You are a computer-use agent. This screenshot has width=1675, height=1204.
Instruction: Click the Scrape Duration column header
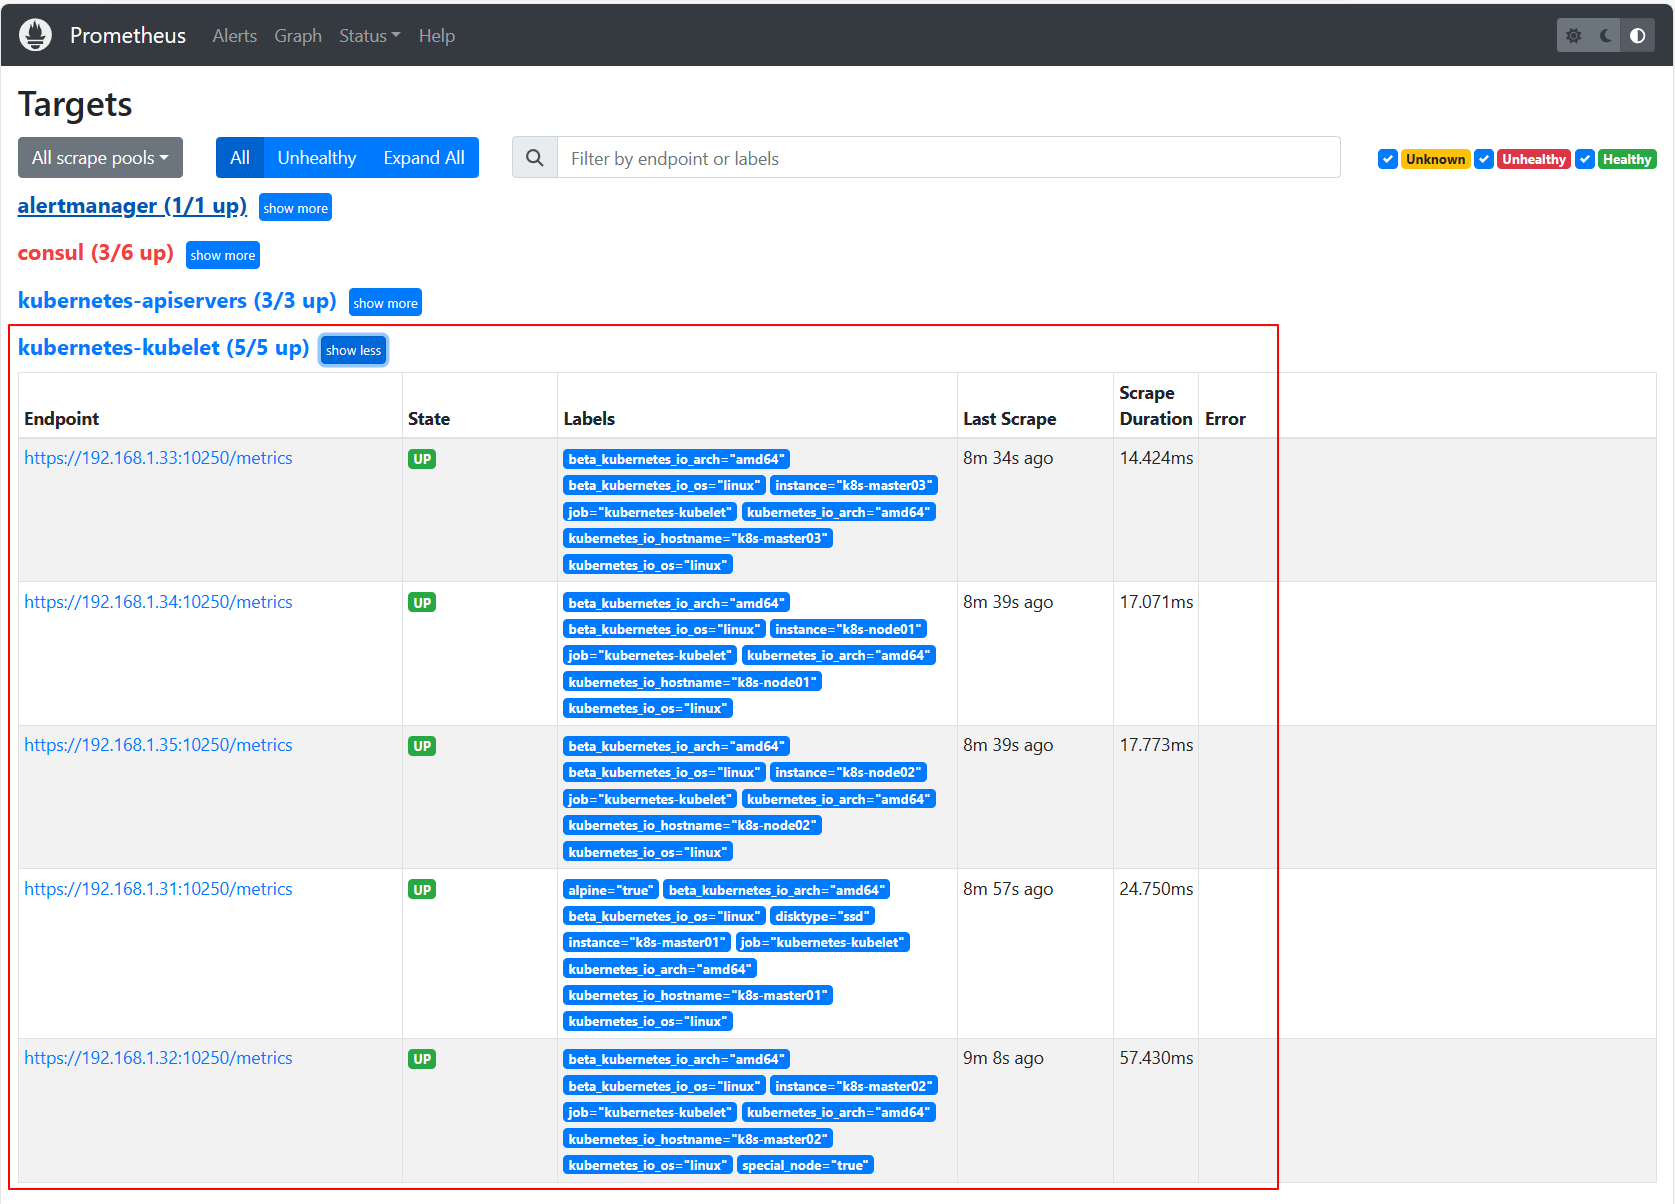[x=1156, y=406]
